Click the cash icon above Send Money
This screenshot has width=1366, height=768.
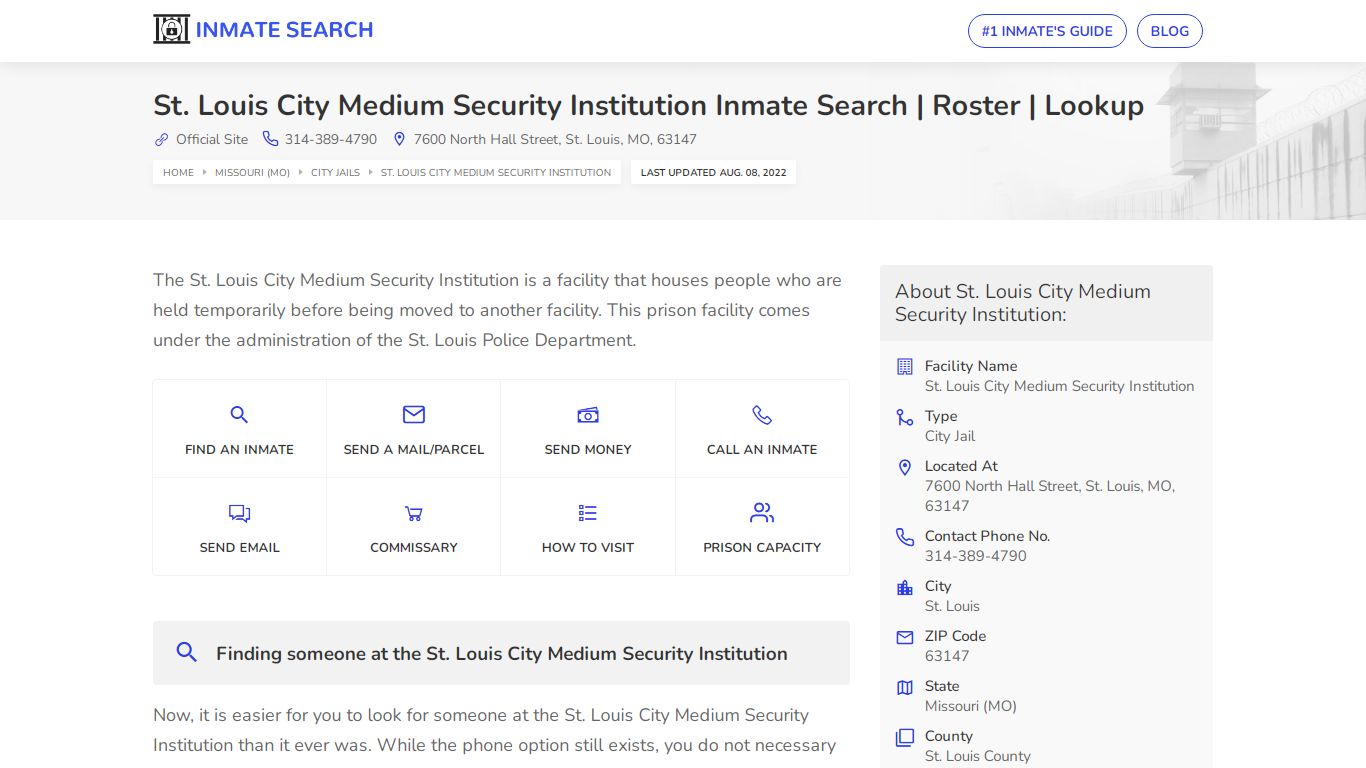tap(588, 414)
